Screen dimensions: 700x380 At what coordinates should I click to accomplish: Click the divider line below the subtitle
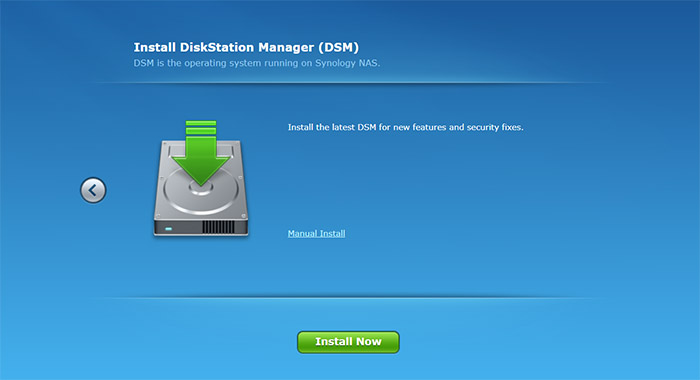[x=350, y=83]
